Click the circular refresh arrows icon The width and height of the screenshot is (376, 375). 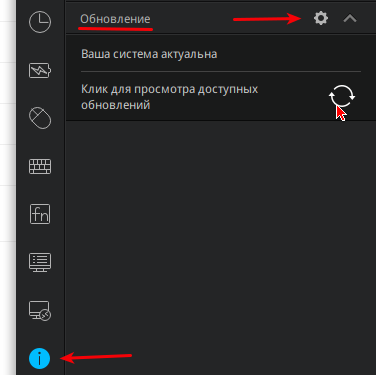(x=342, y=96)
